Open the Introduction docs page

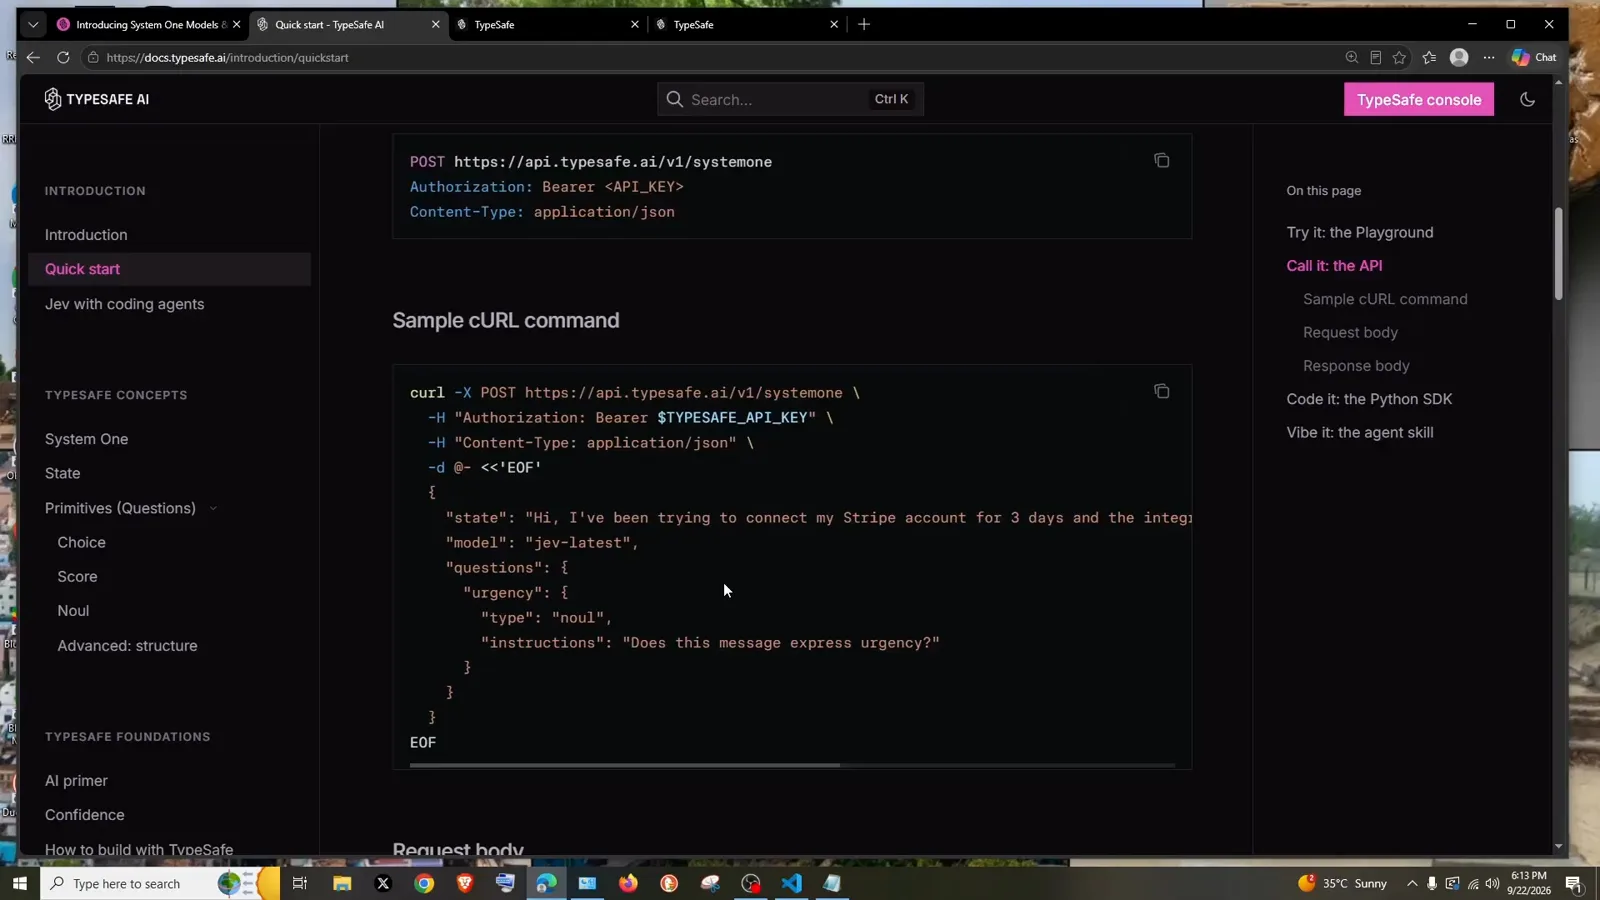[x=86, y=235]
